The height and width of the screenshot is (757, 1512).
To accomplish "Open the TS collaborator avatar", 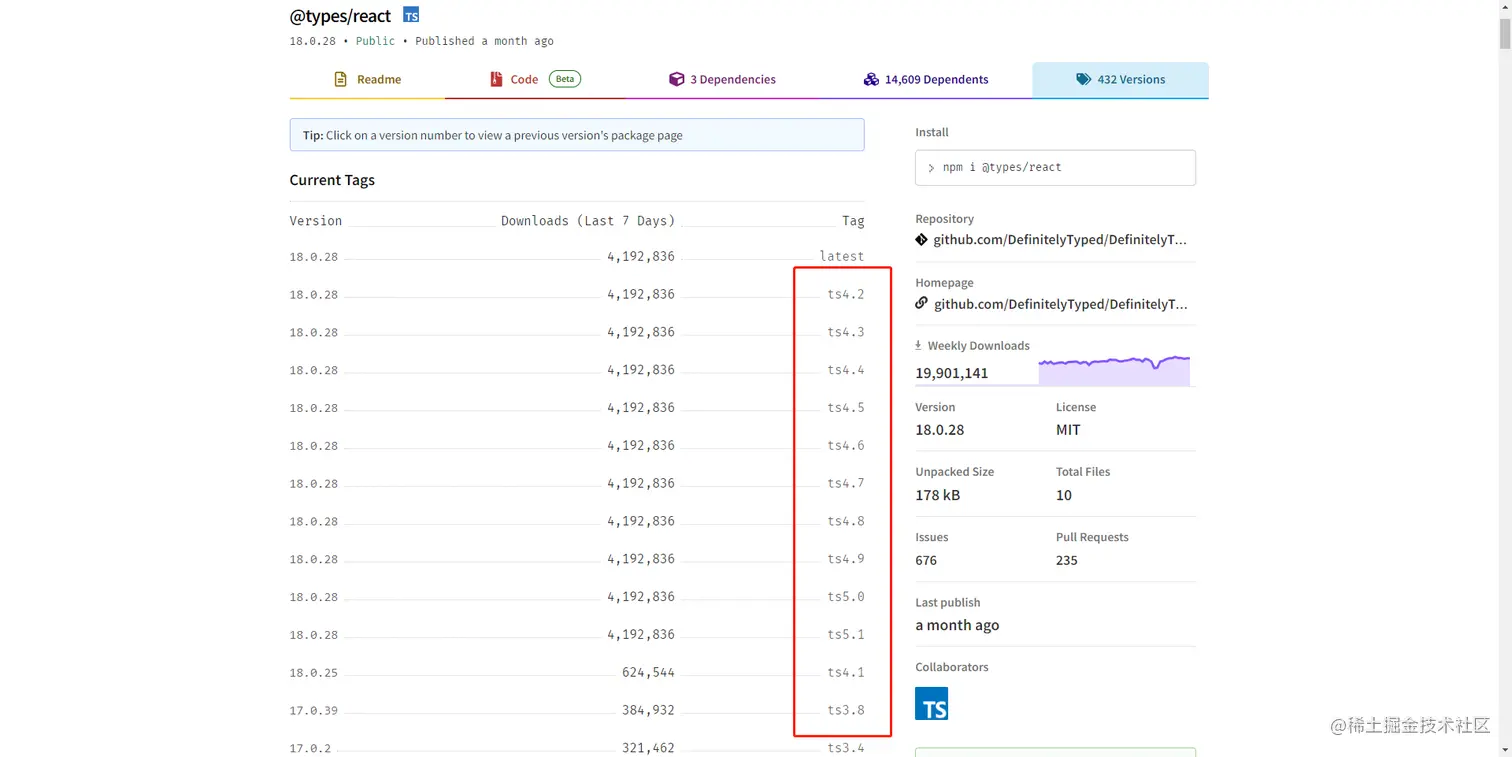I will coord(931,703).
